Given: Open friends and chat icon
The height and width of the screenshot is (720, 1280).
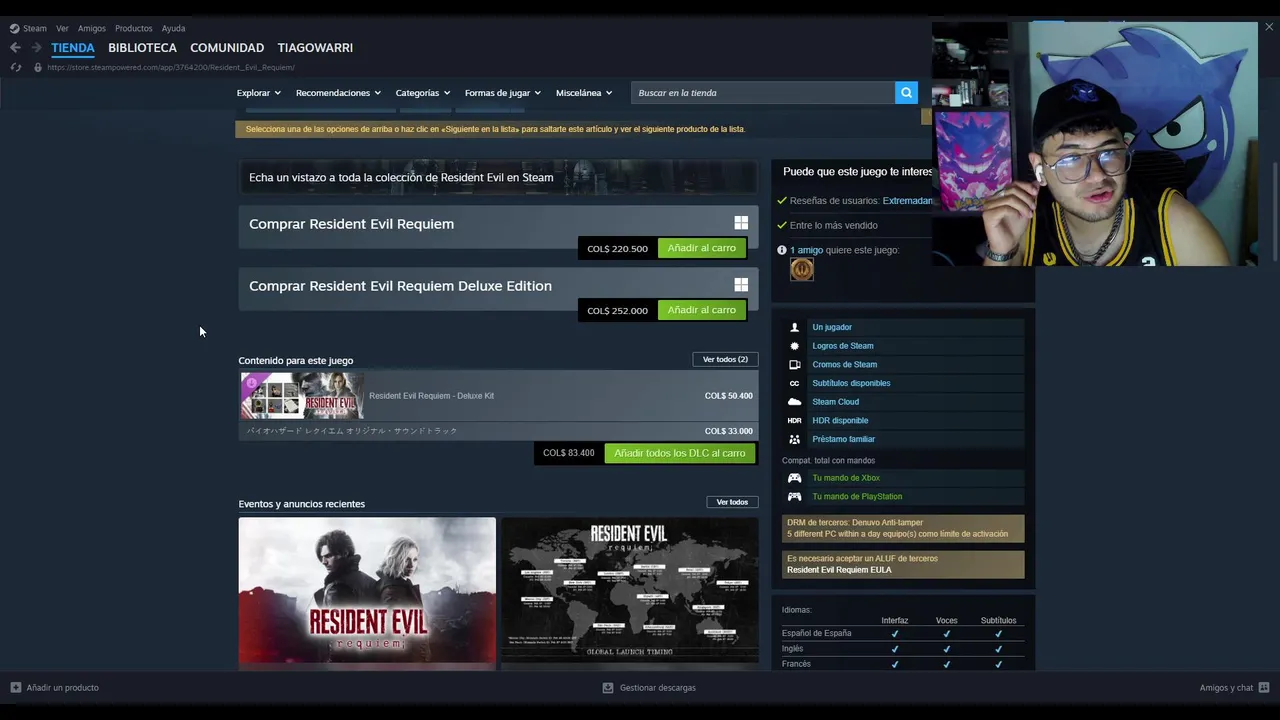Looking at the screenshot, I should (1264, 688).
